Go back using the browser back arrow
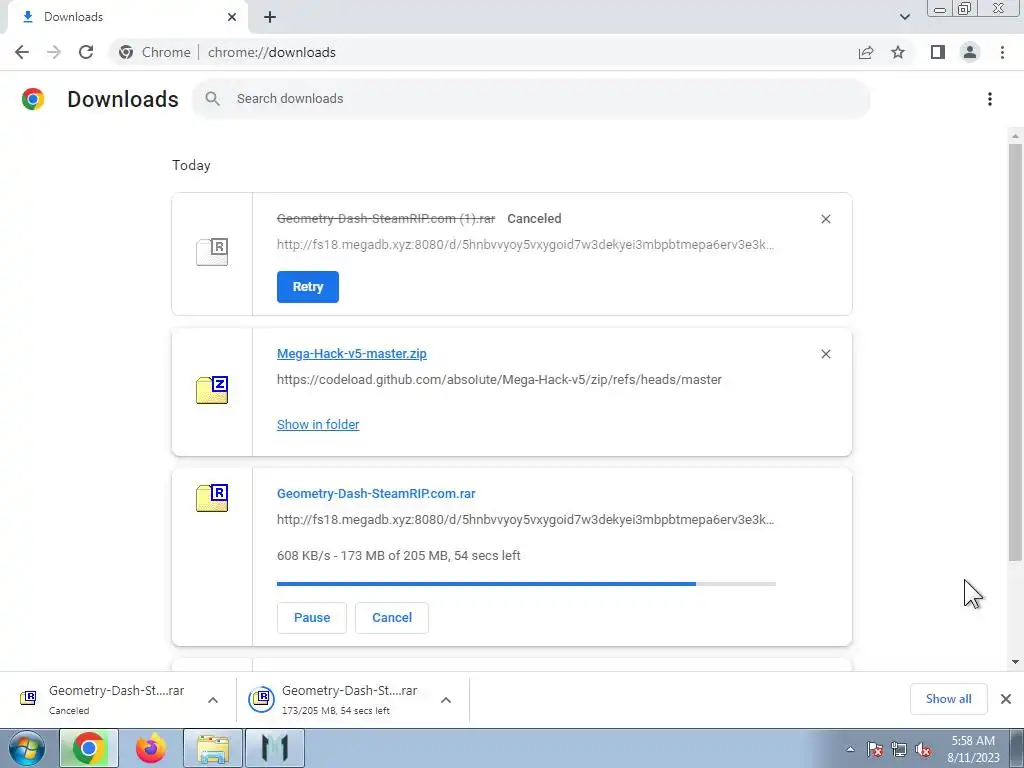This screenshot has height=768, width=1024. tap(22, 52)
